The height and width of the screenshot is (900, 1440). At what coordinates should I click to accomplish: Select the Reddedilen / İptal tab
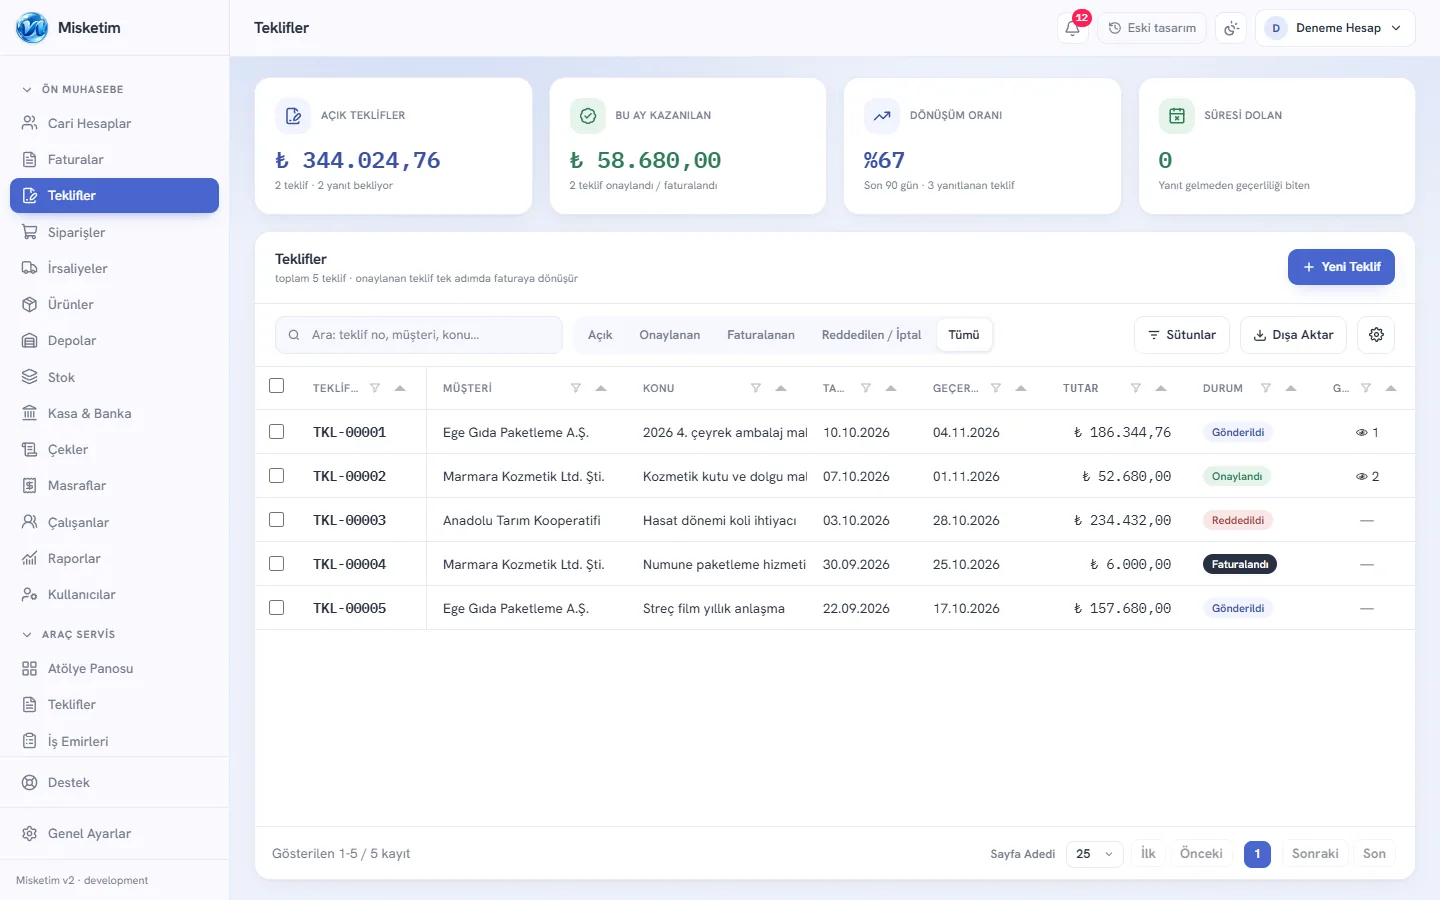(872, 335)
